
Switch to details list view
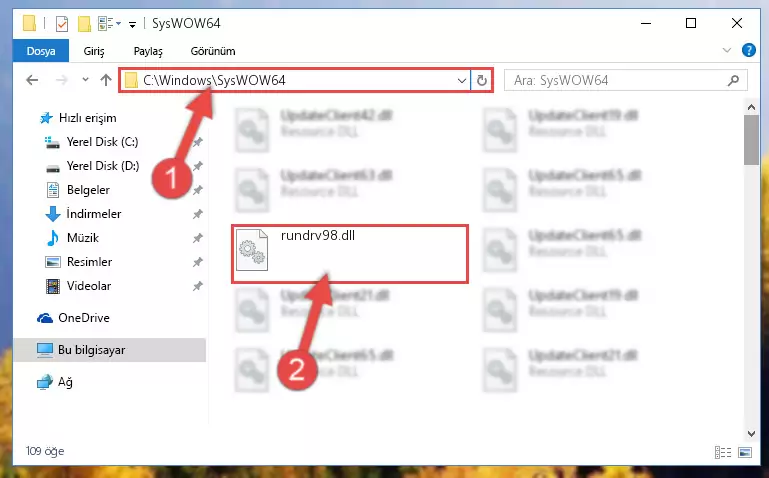(x=723, y=452)
